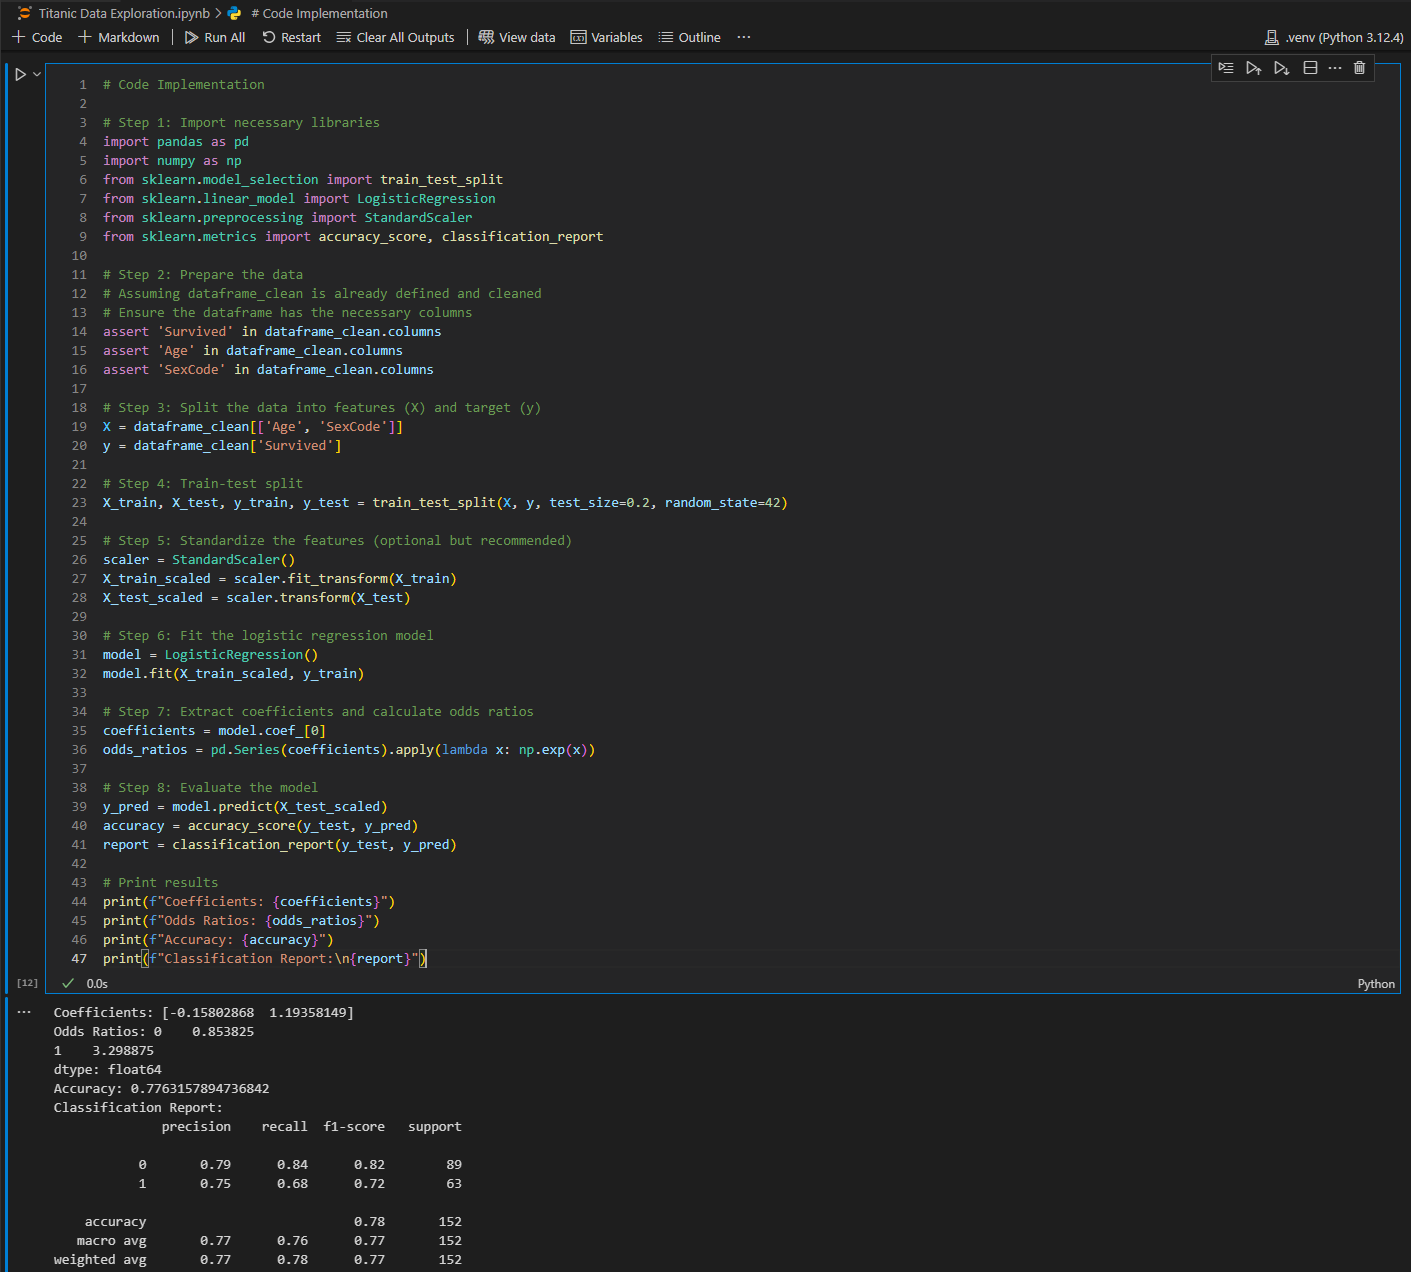Screen dimensions: 1411x1272
Task: Click the 'weighted avg' output row
Action: tap(258, 1260)
